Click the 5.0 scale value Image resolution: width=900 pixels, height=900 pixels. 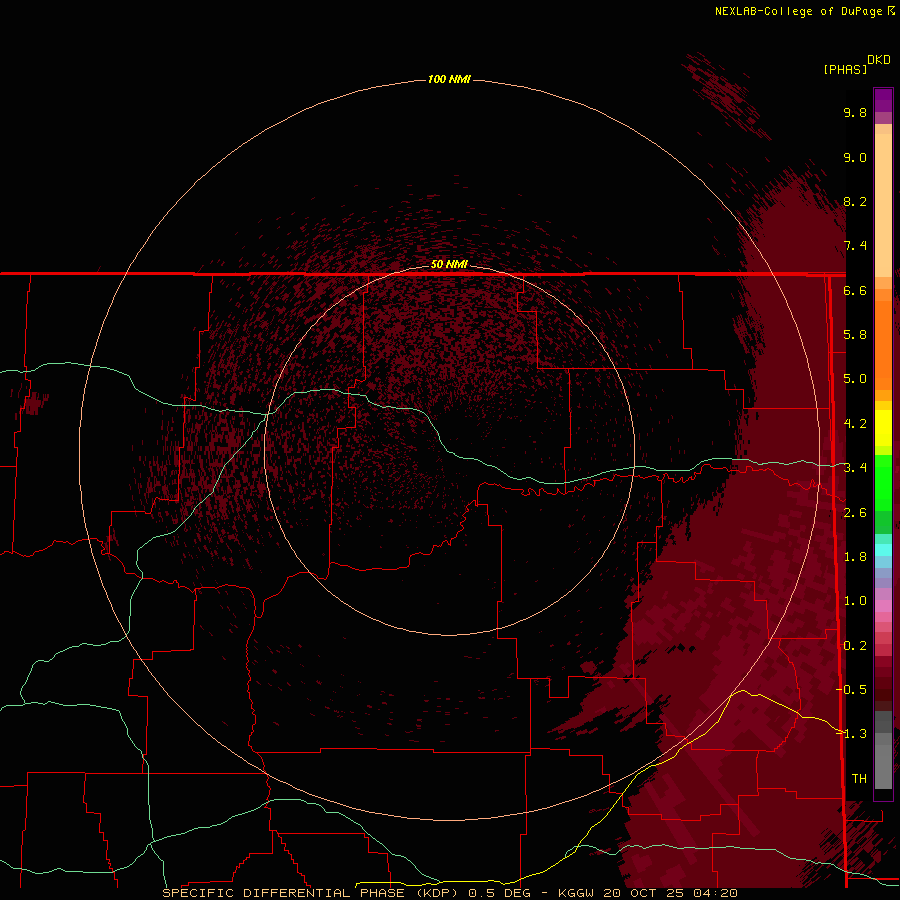(855, 379)
